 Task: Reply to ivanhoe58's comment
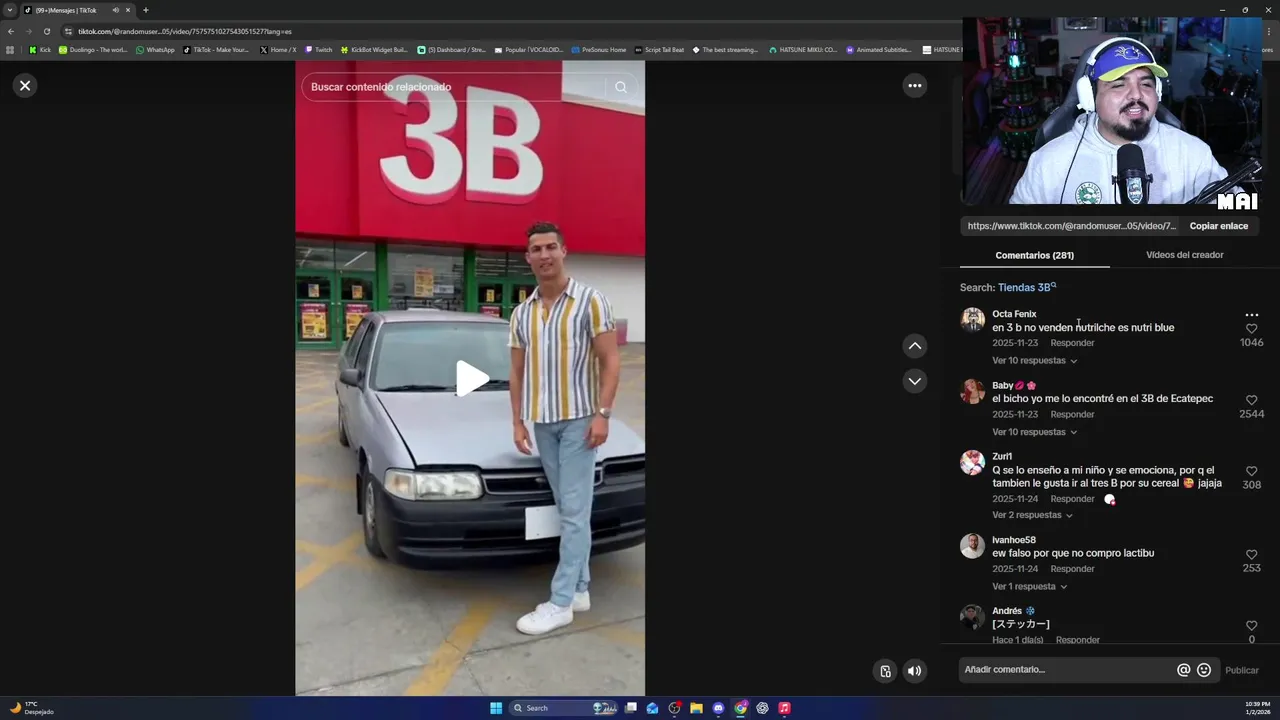pyautogui.click(x=1072, y=569)
